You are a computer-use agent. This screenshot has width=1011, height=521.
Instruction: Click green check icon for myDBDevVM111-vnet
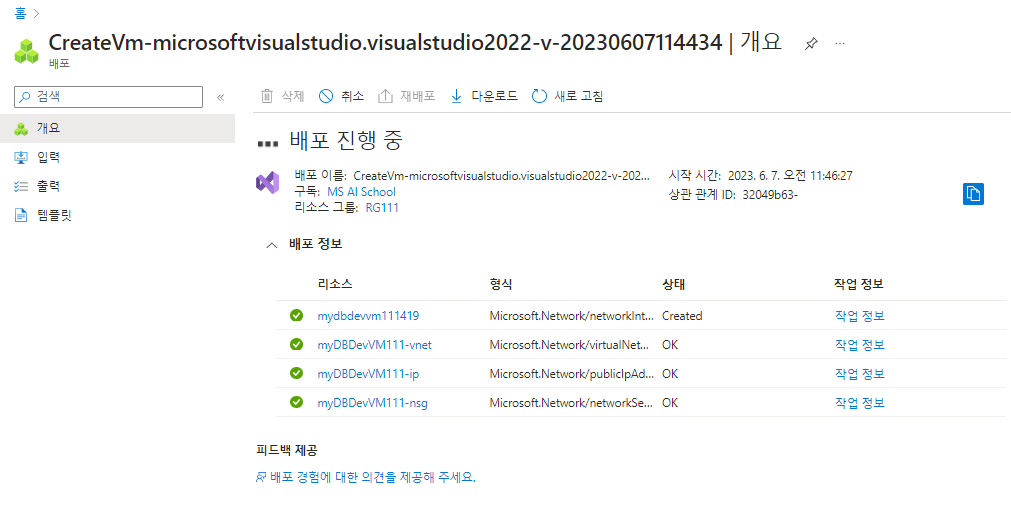coord(297,344)
